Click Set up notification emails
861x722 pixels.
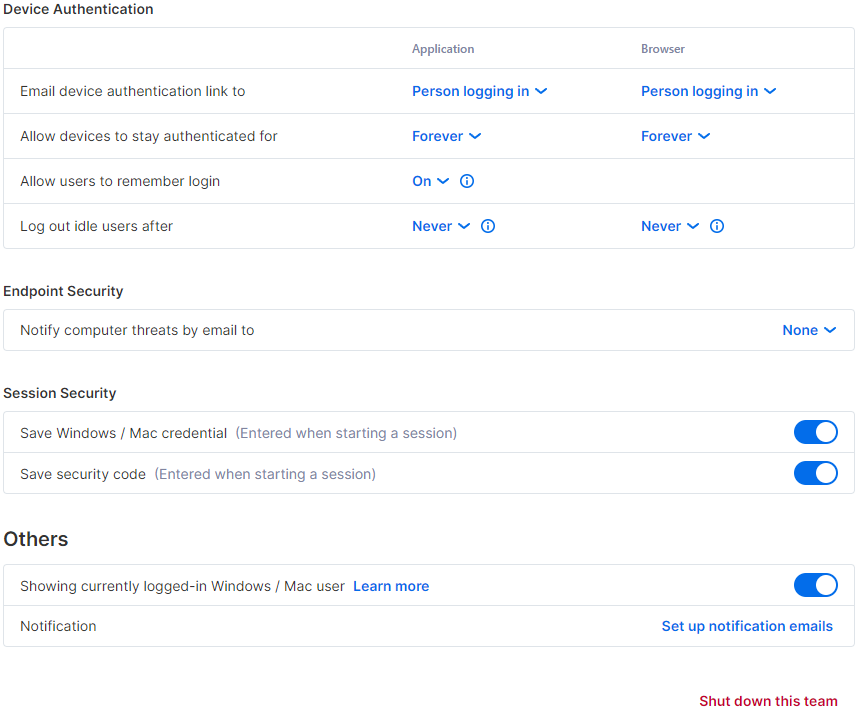[x=747, y=626]
